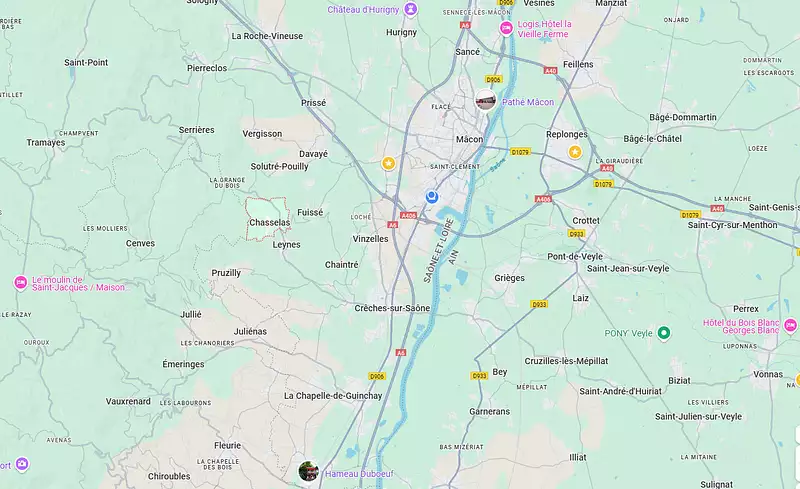Click the saved-place star next to Replonges
The width and height of the screenshot is (800, 489).
coord(575,152)
